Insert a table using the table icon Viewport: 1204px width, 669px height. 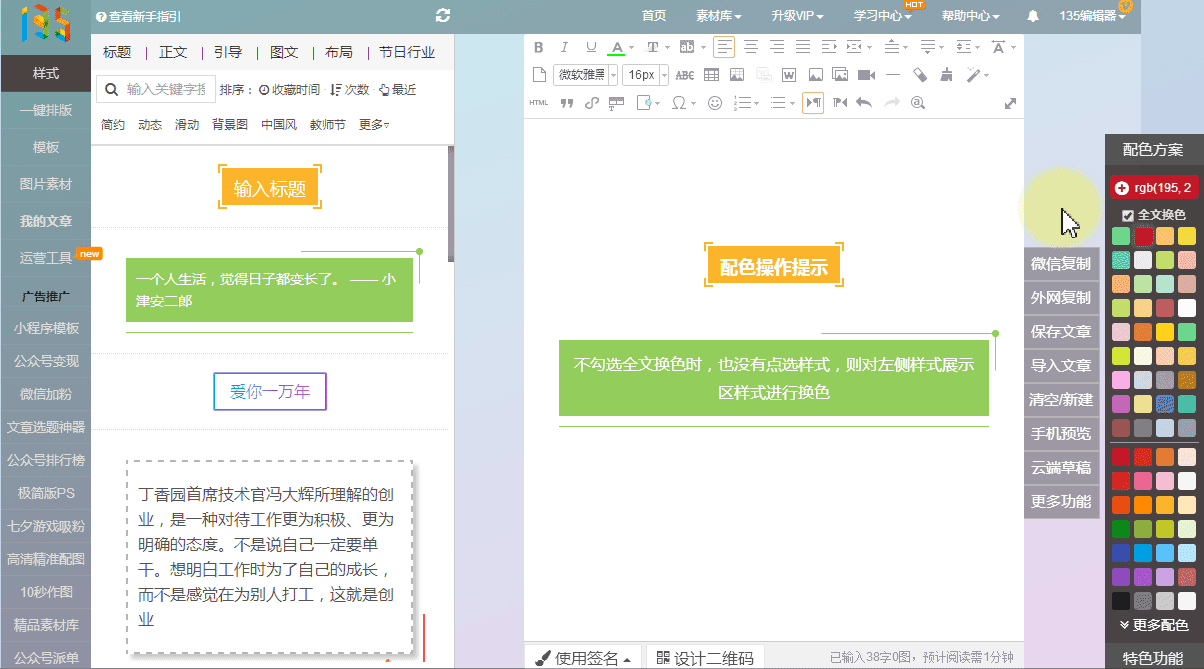[x=711, y=75]
